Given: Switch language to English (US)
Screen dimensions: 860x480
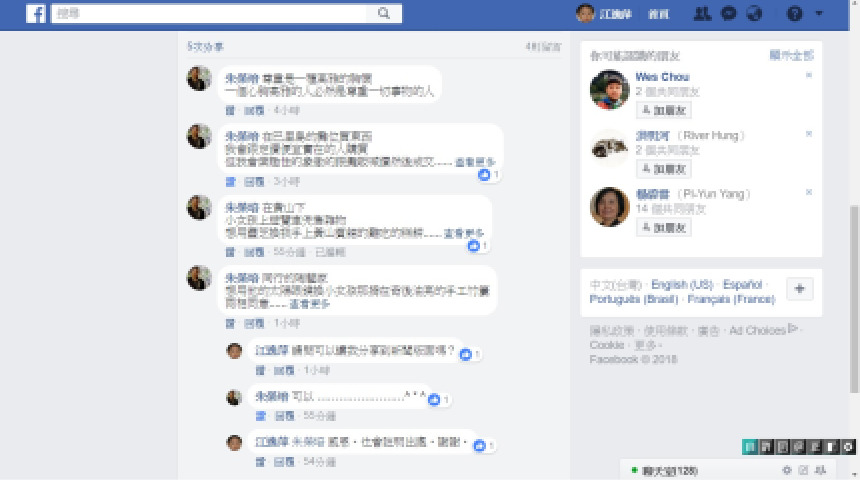Looking at the screenshot, I should pos(682,284).
